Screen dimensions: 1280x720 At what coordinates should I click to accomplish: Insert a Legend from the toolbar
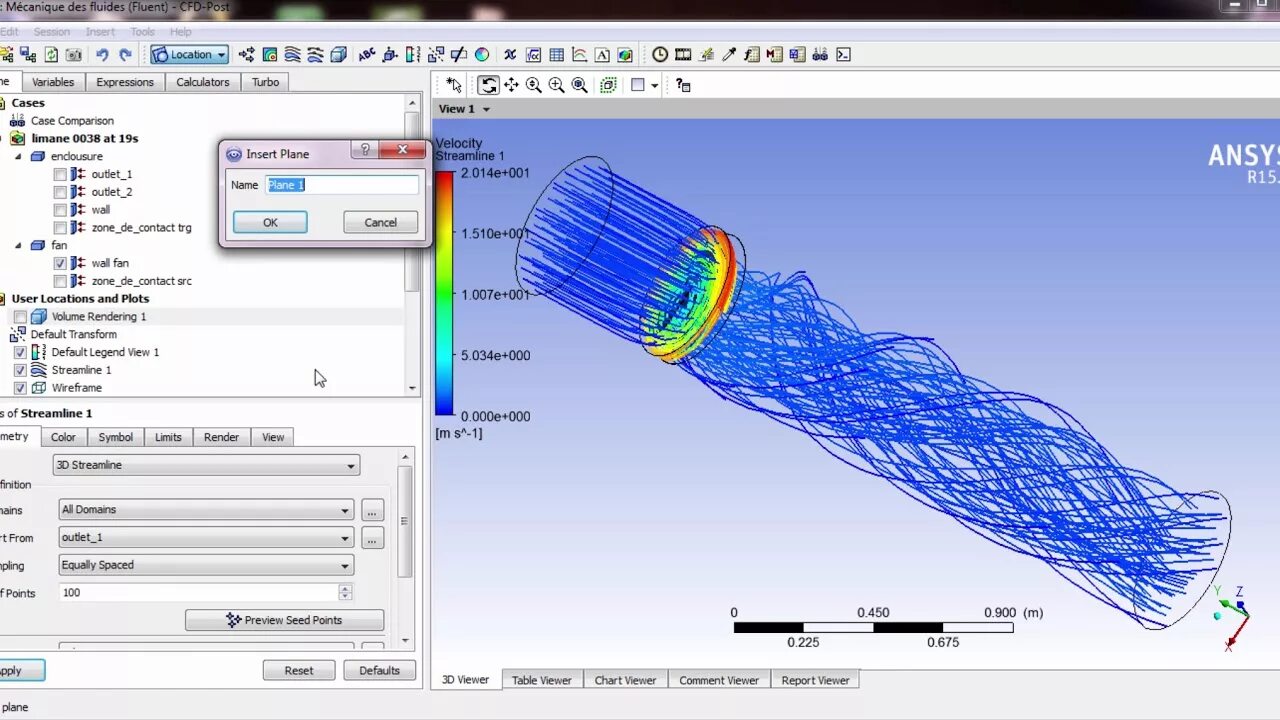(x=413, y=55)
